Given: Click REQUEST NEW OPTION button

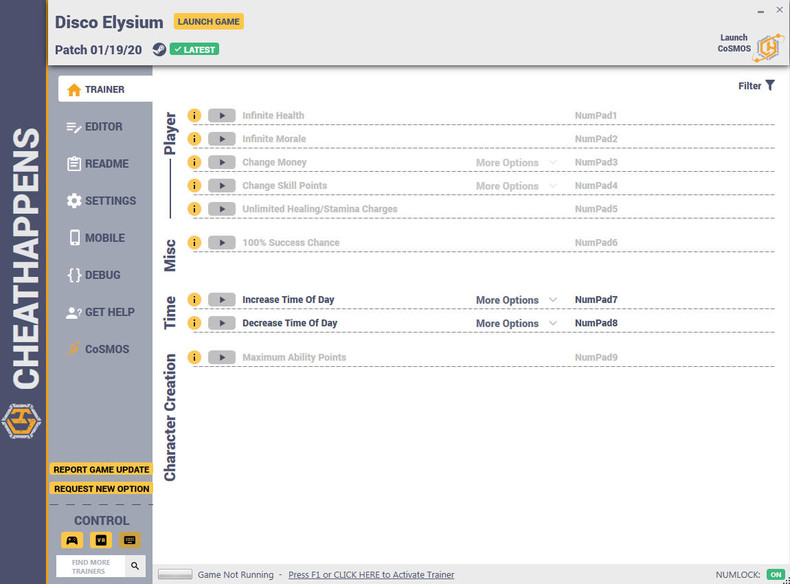Looking at the screenshot, I should 101,489.
